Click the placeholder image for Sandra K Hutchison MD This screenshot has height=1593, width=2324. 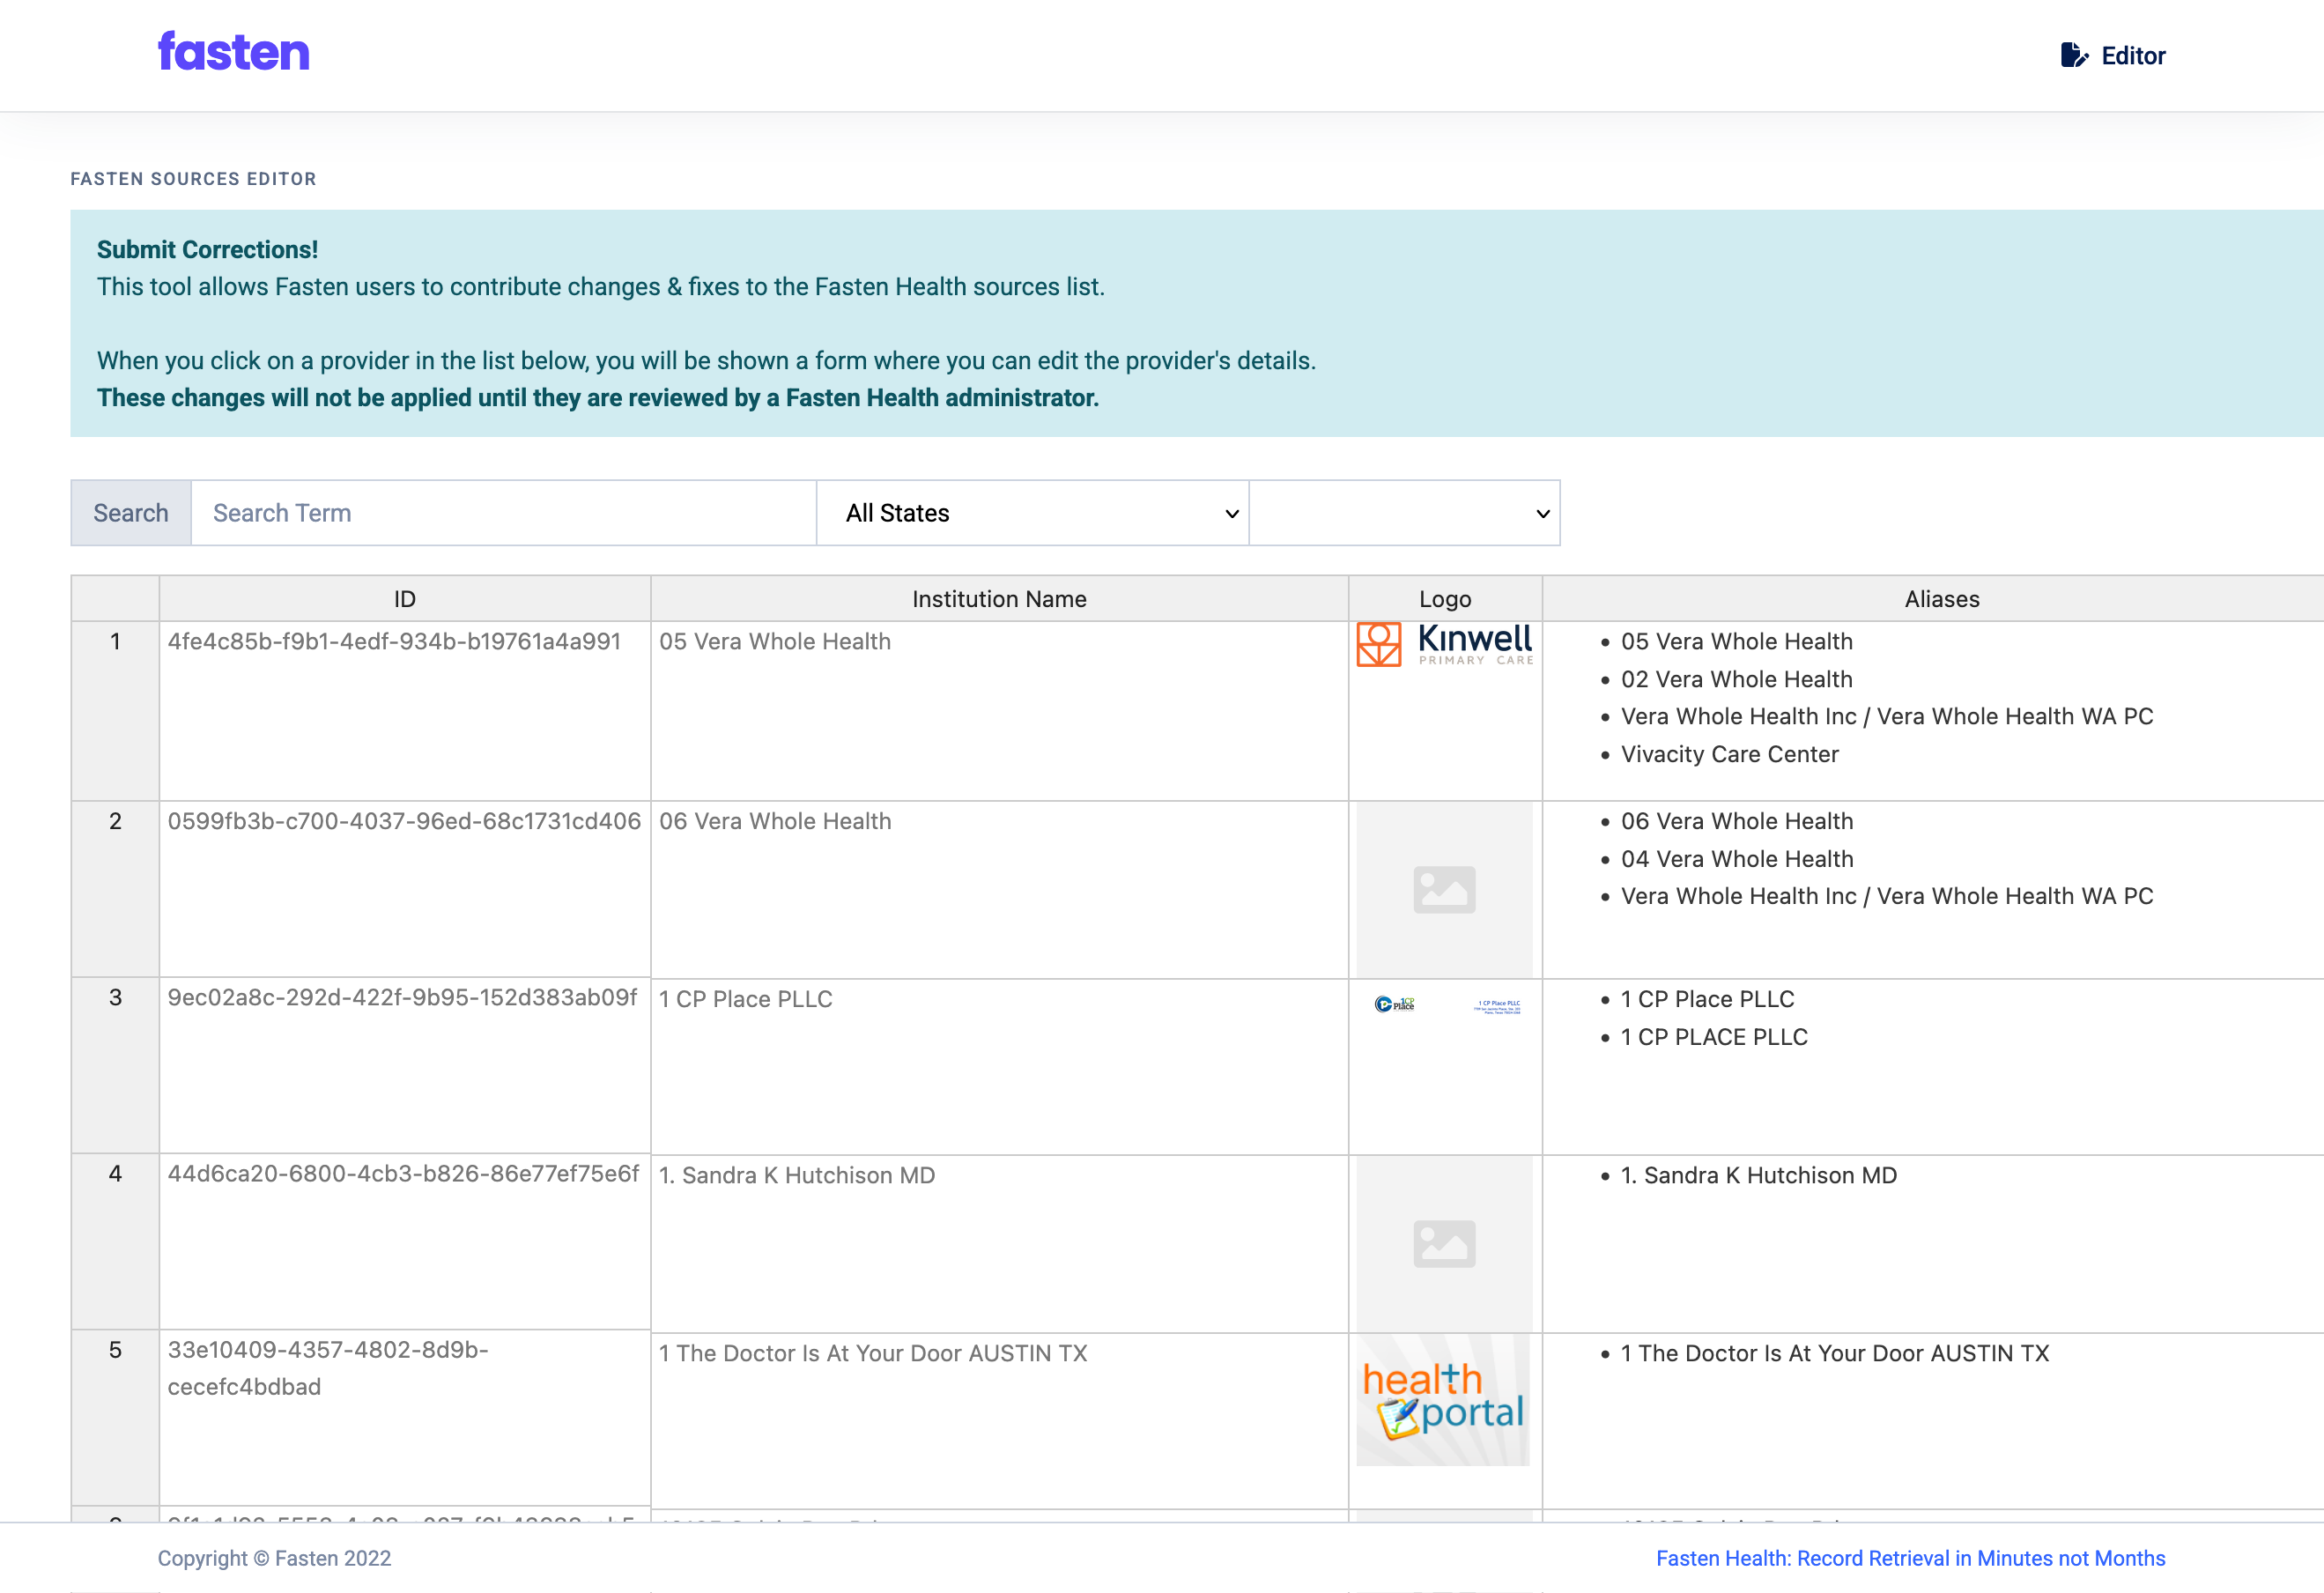1443,1242
